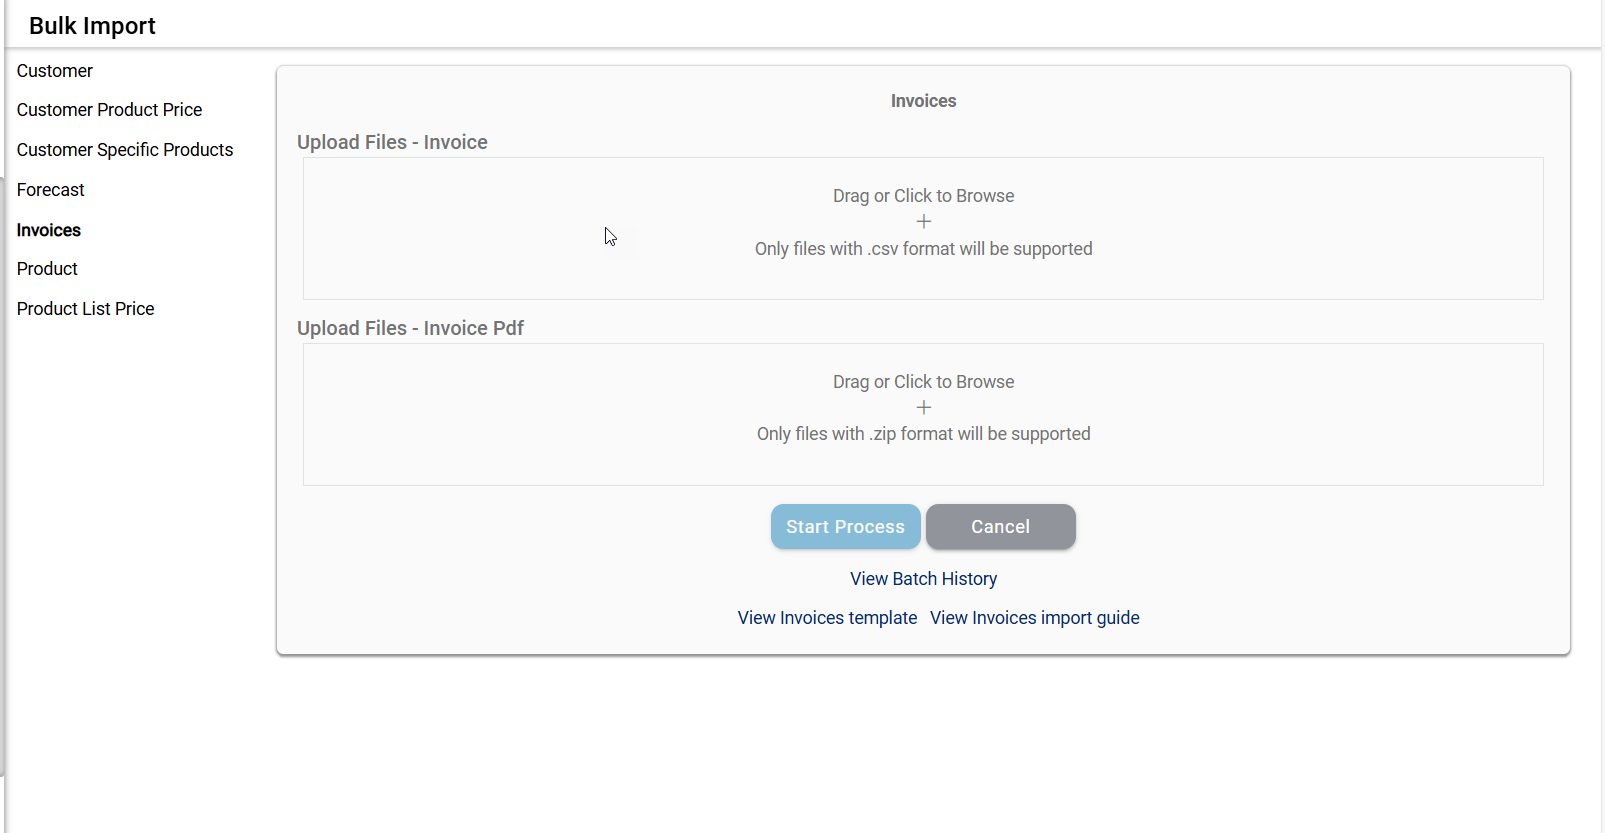1605x833 pixels.
Task: Click the plus icon in Invoice upload area
Action: pos(923,222)
